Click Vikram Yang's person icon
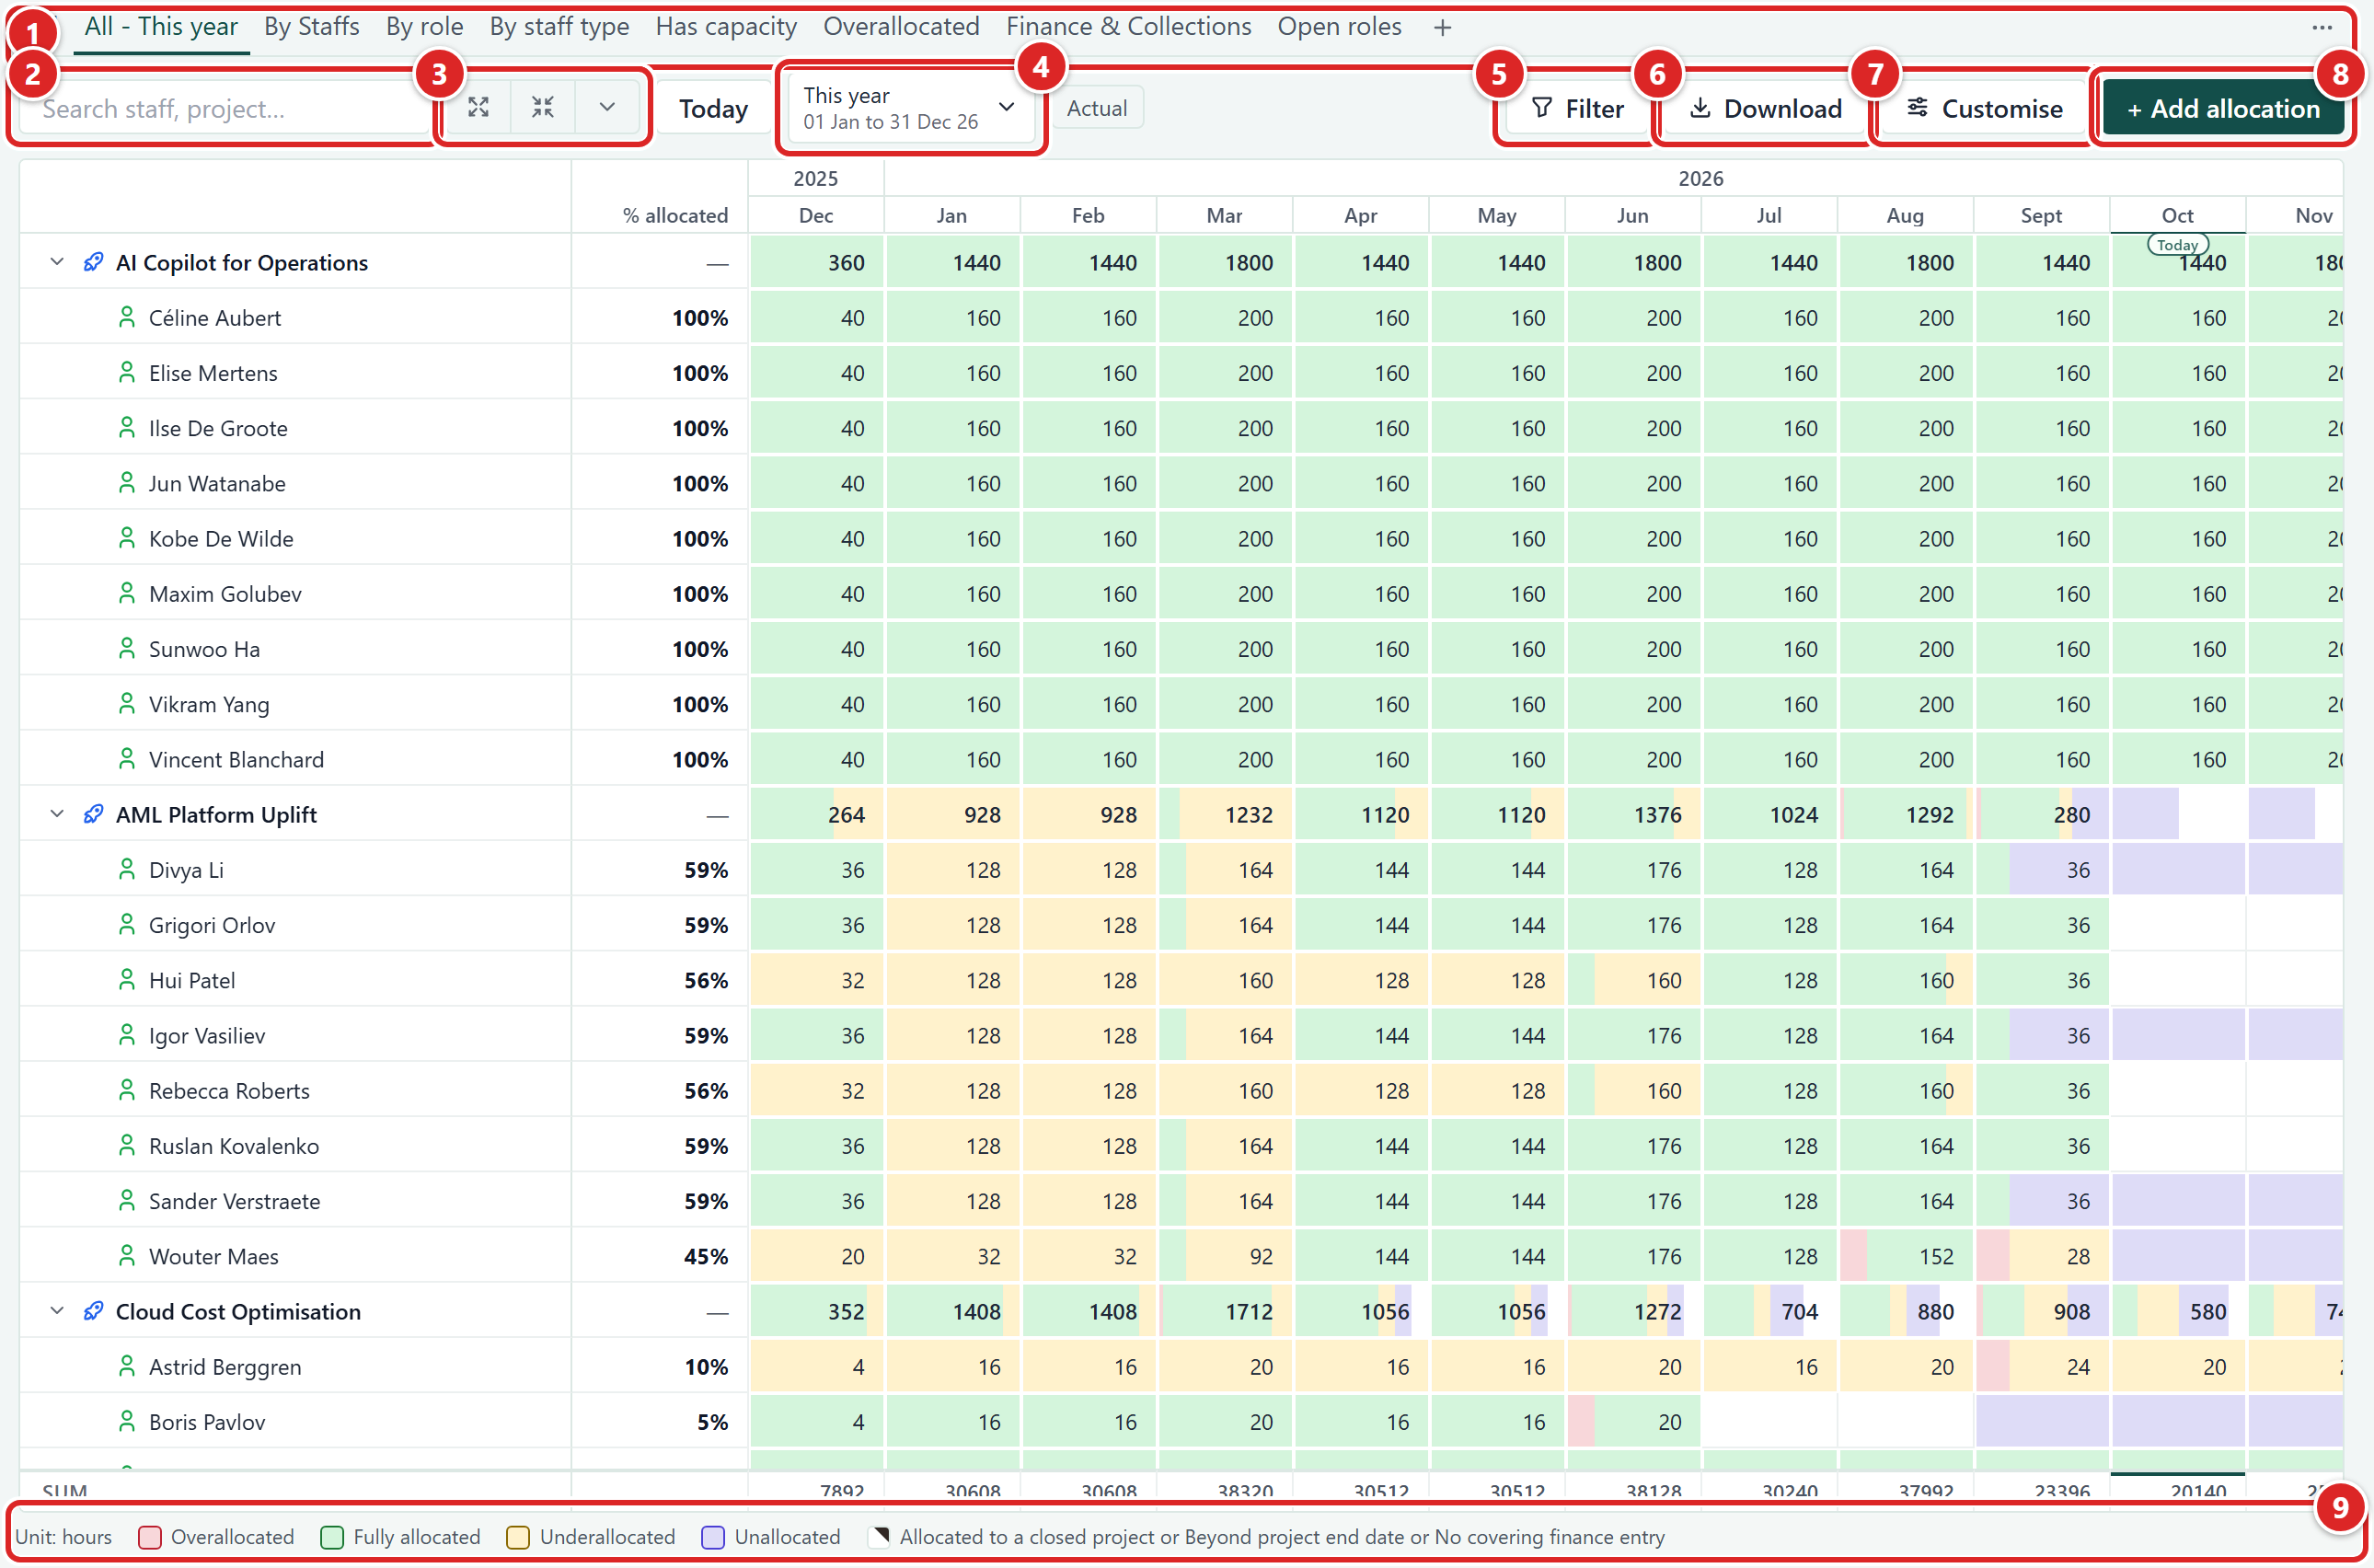 click(x=127, y=704)
